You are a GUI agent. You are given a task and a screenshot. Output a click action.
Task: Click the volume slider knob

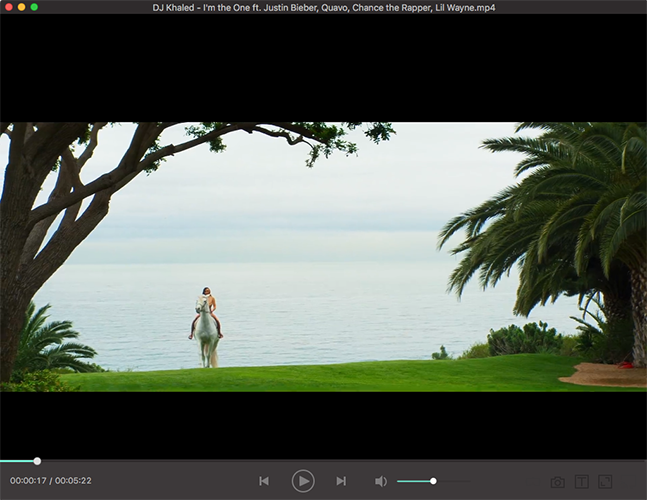pyautogui.click(x=433, y=481)
